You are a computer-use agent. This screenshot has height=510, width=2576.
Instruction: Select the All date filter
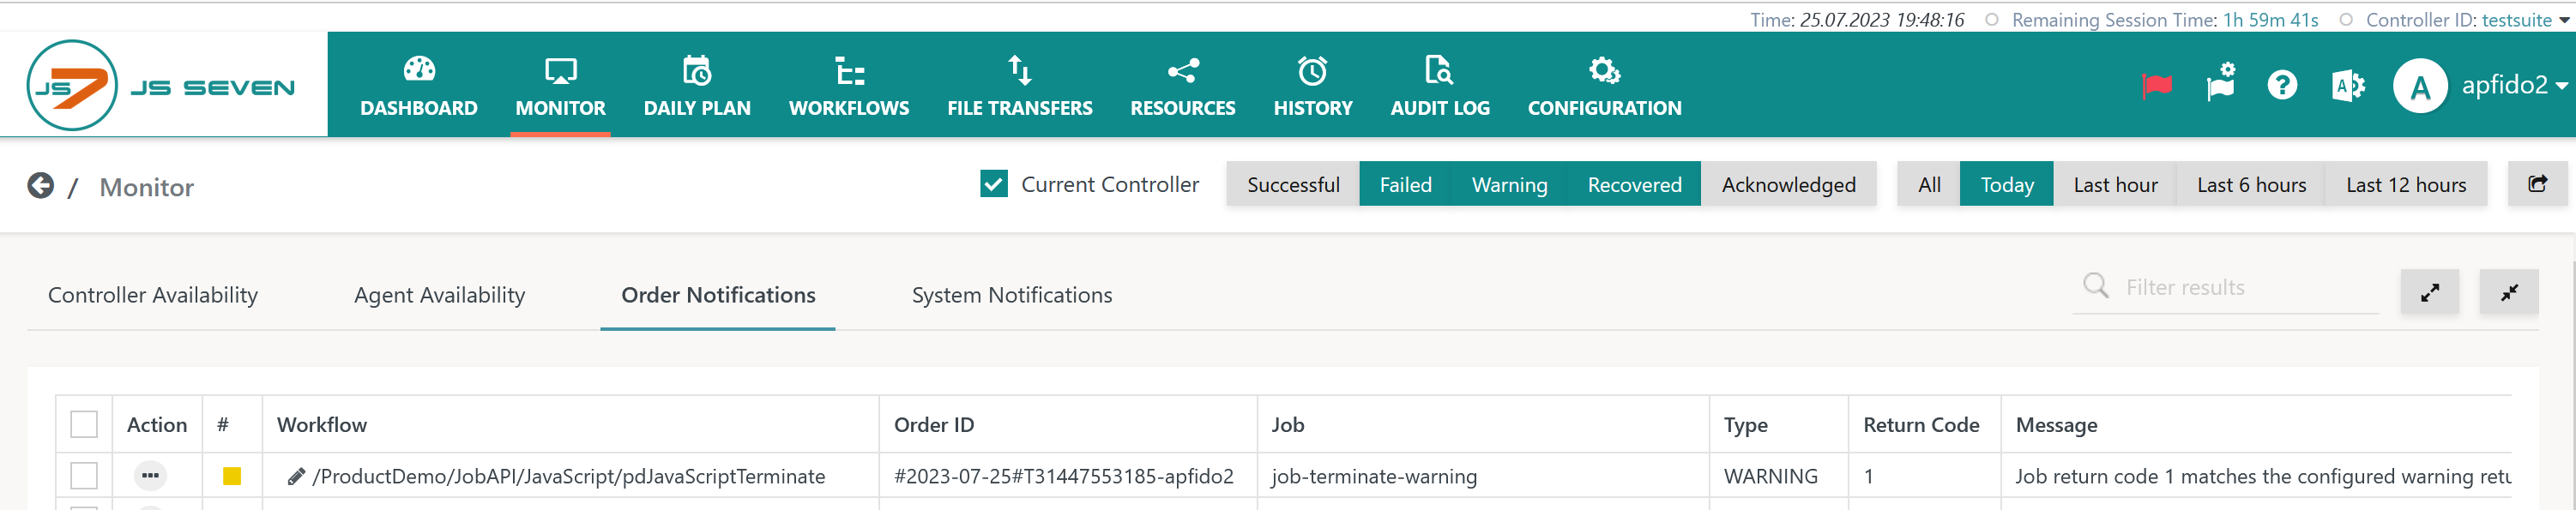tap(1929, 185)
